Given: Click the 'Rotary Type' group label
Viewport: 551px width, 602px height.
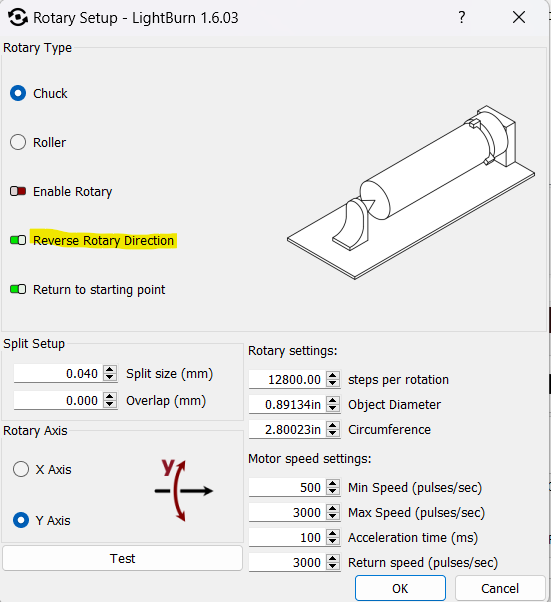Looking at the screenshot, I should coord(38,48).
